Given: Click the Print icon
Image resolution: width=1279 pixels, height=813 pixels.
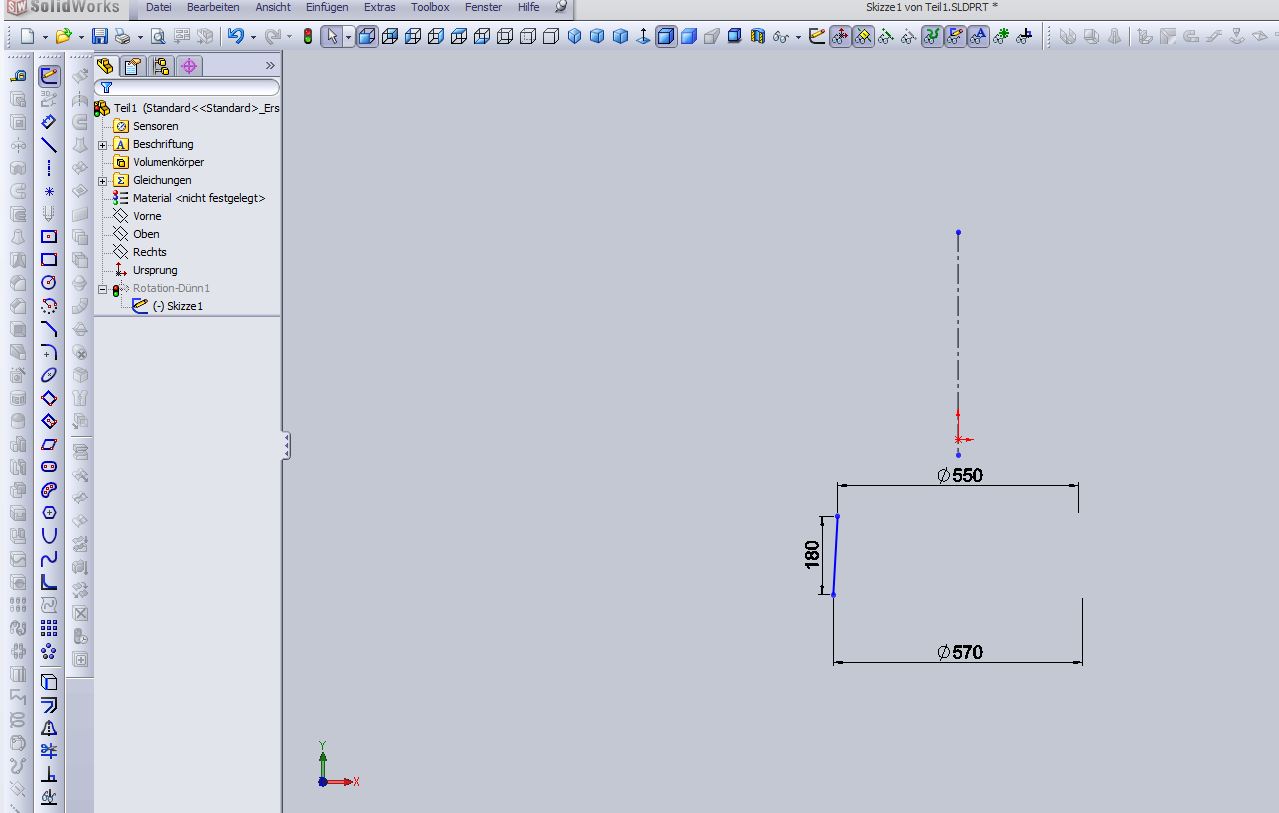Looking at the screenshot, I should [122, 37].
